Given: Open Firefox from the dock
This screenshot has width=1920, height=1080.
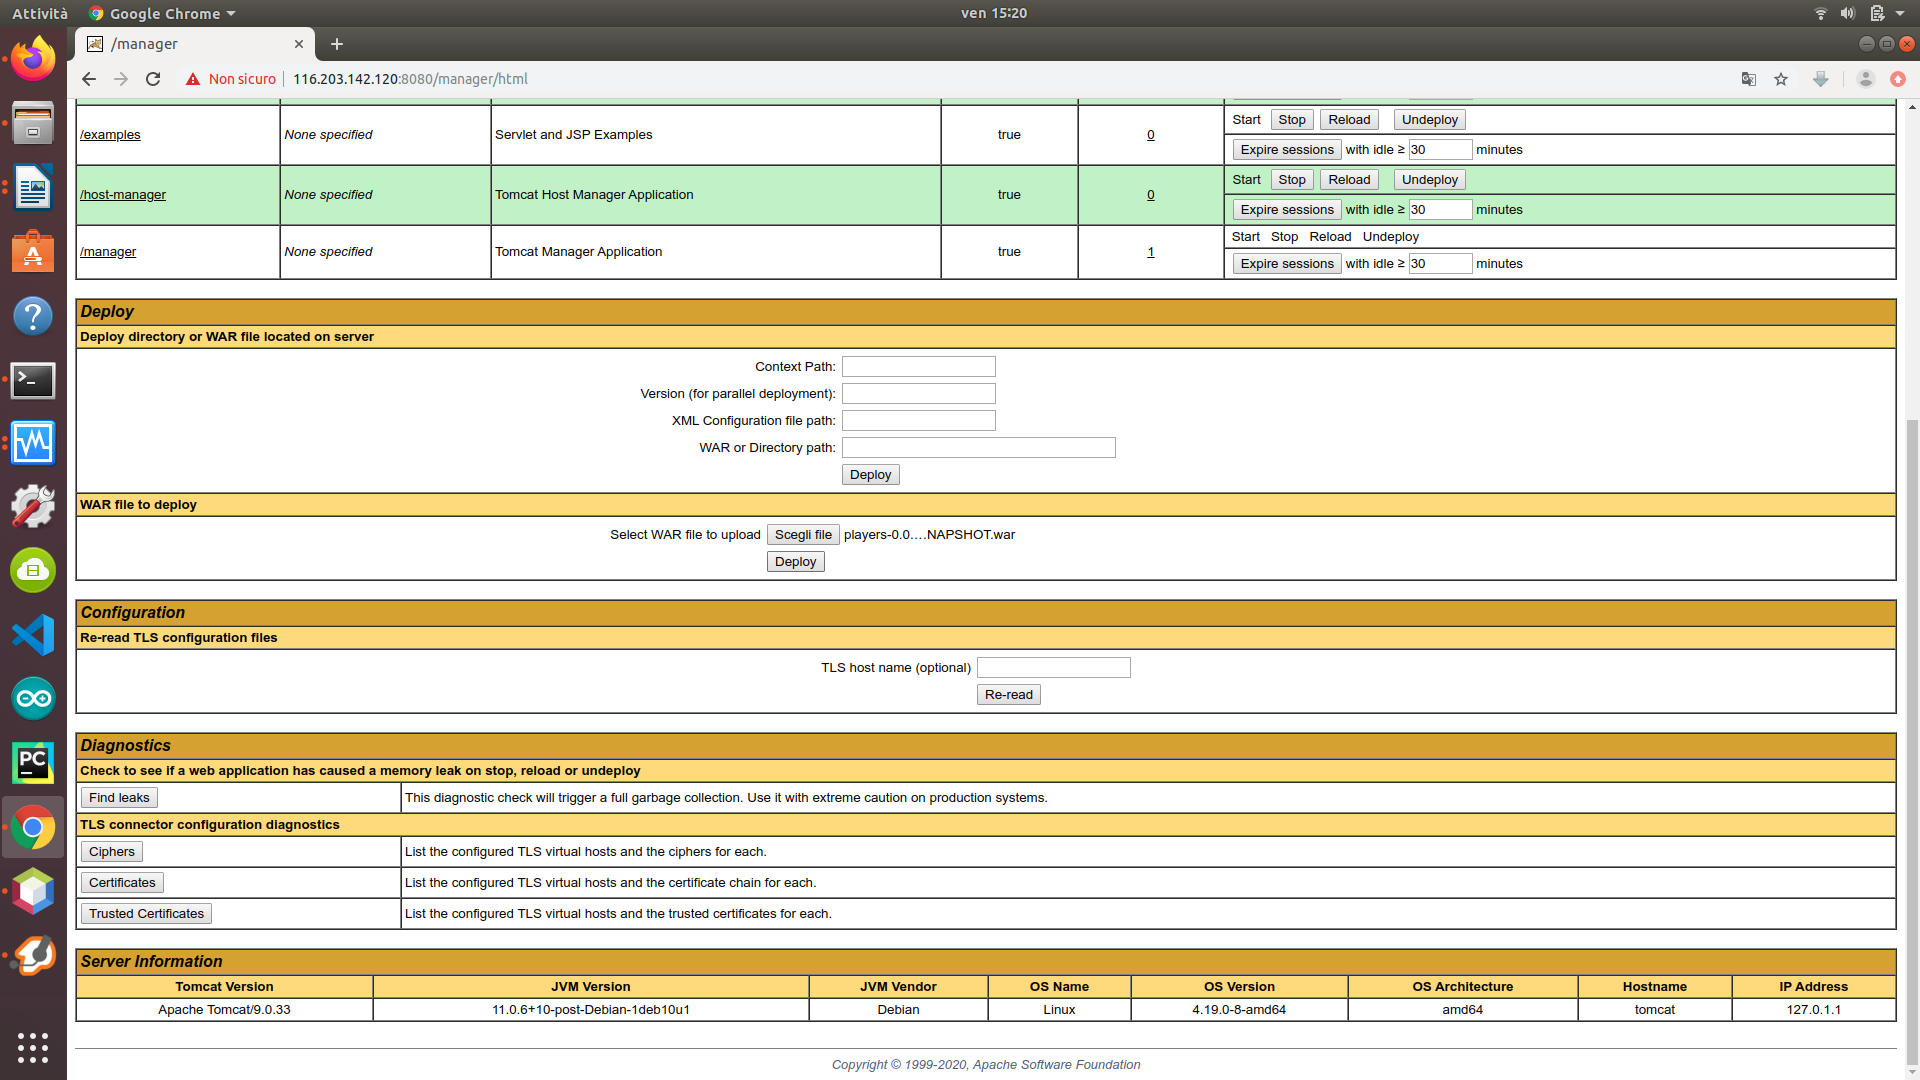Looking at the screenshot, I should tap(33, 60).
